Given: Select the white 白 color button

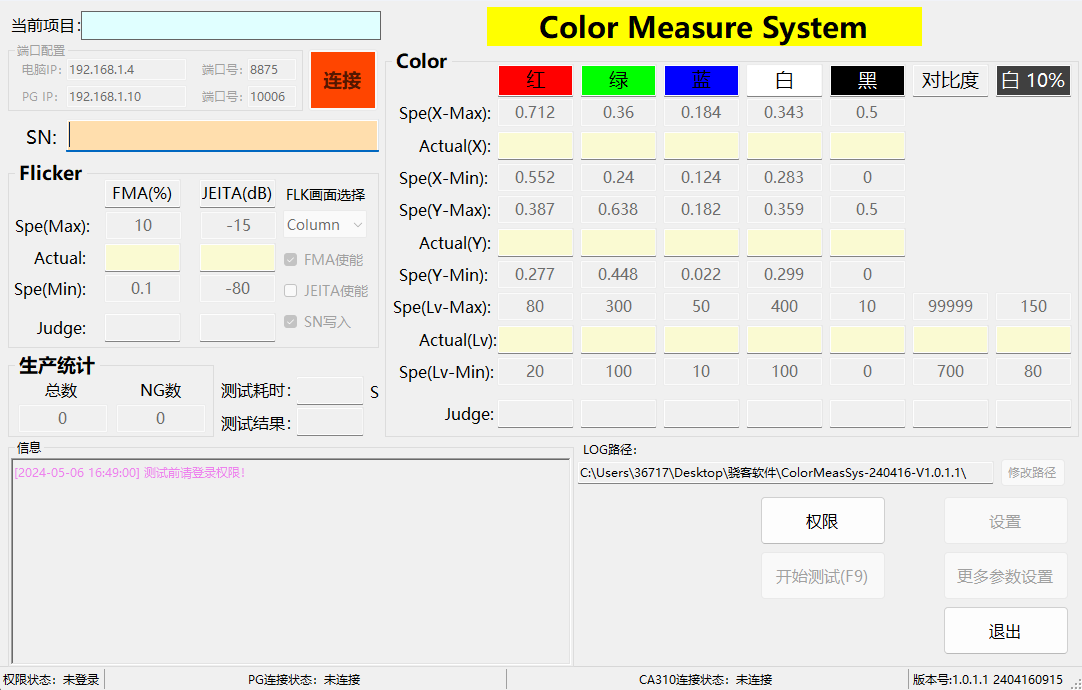Looking at the screenshot, I should tap(784, 80).
